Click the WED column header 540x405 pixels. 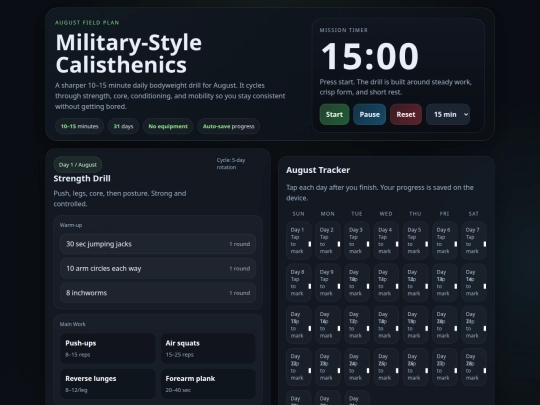pyautogui.click(x=386, y=214)
